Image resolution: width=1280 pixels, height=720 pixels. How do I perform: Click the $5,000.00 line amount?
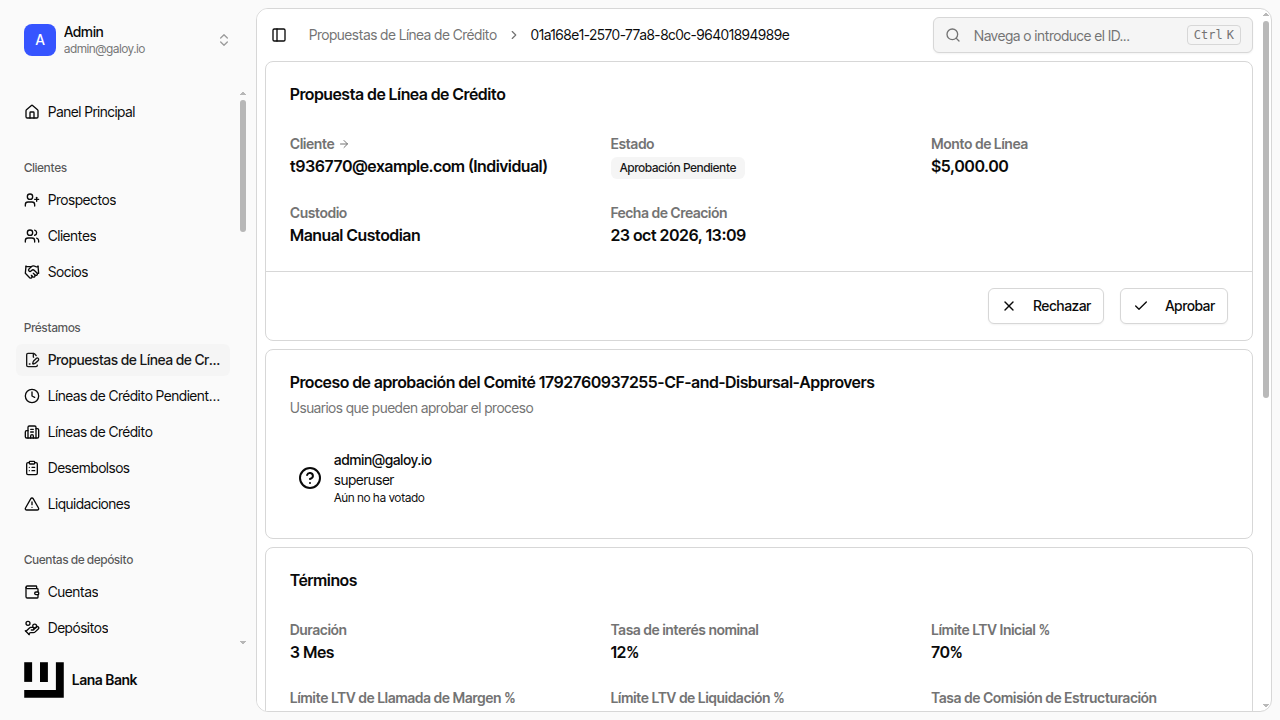click(x=970, y=166)
